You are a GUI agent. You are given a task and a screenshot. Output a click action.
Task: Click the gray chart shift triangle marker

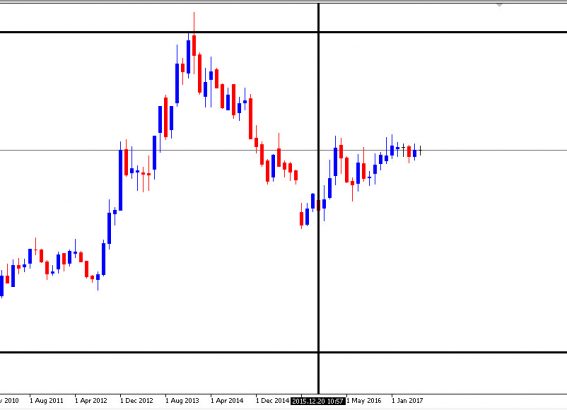click(x=499, y=5)
